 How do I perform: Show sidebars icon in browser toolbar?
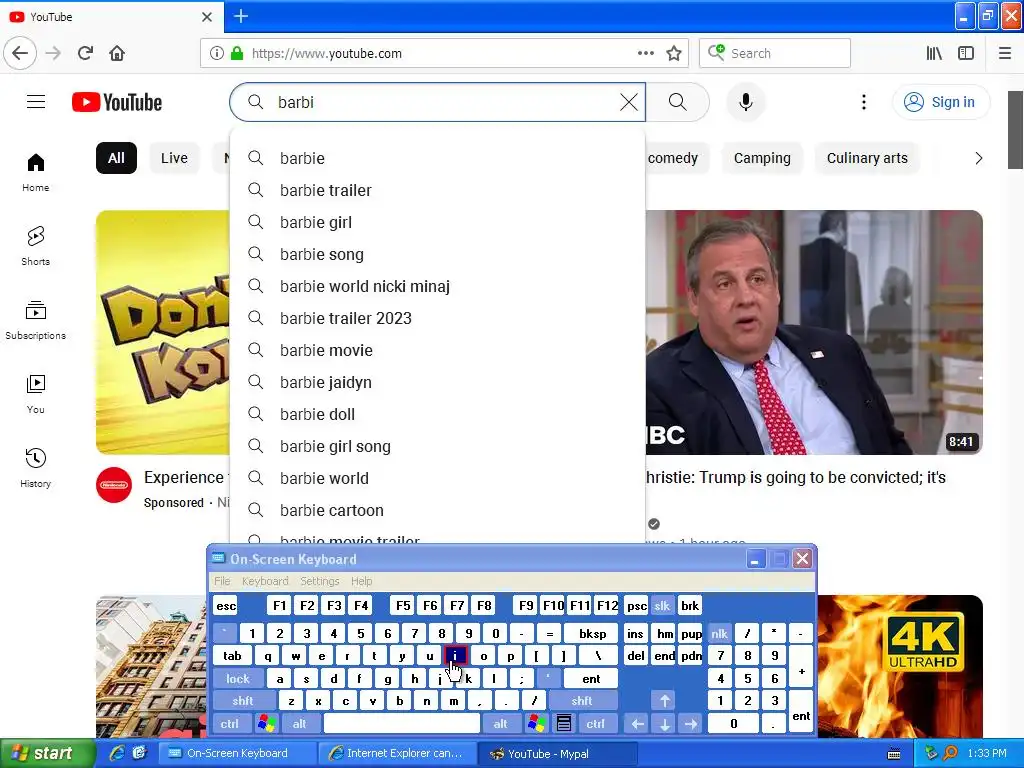click(966, 54)
